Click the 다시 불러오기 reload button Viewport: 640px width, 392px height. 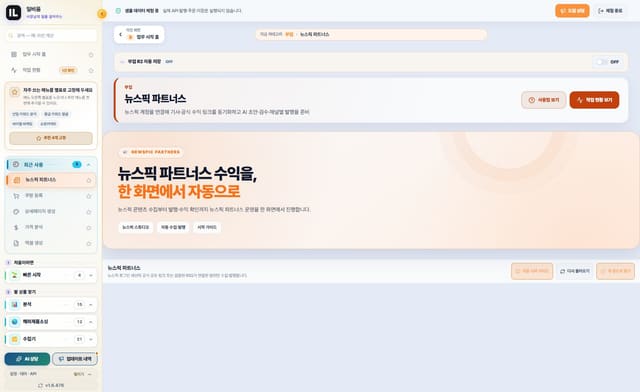coord(575,271)
